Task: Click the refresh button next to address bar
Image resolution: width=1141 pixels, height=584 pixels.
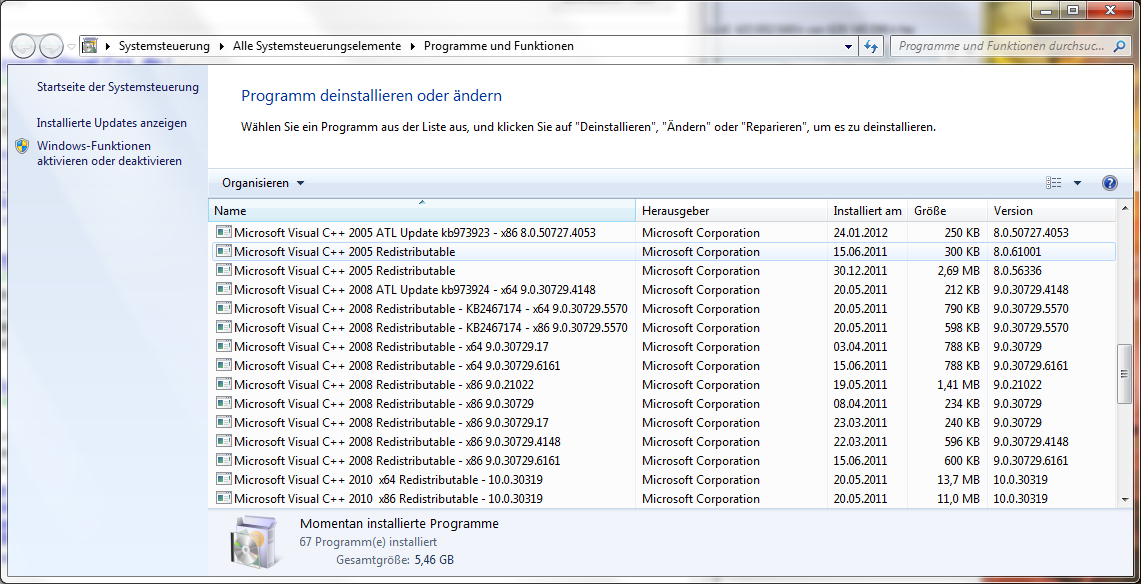Action: [x=871, y=46]
